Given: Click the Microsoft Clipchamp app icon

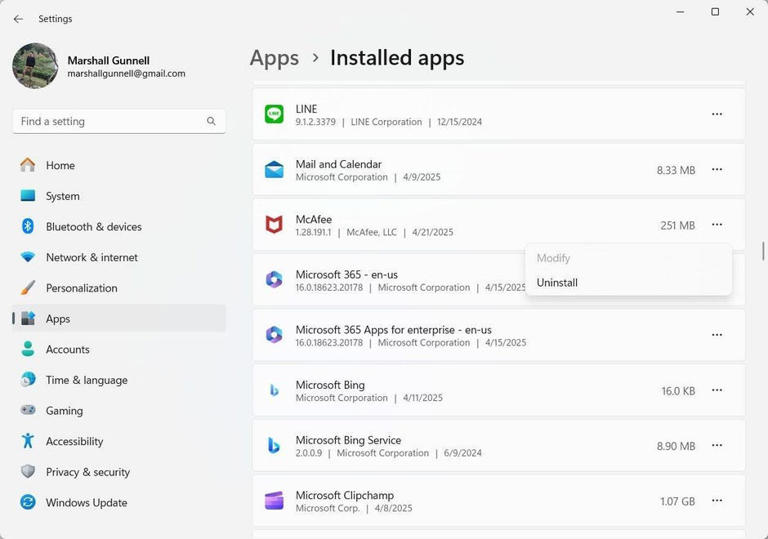Looking at the screenshot, I should coord(273,501).
